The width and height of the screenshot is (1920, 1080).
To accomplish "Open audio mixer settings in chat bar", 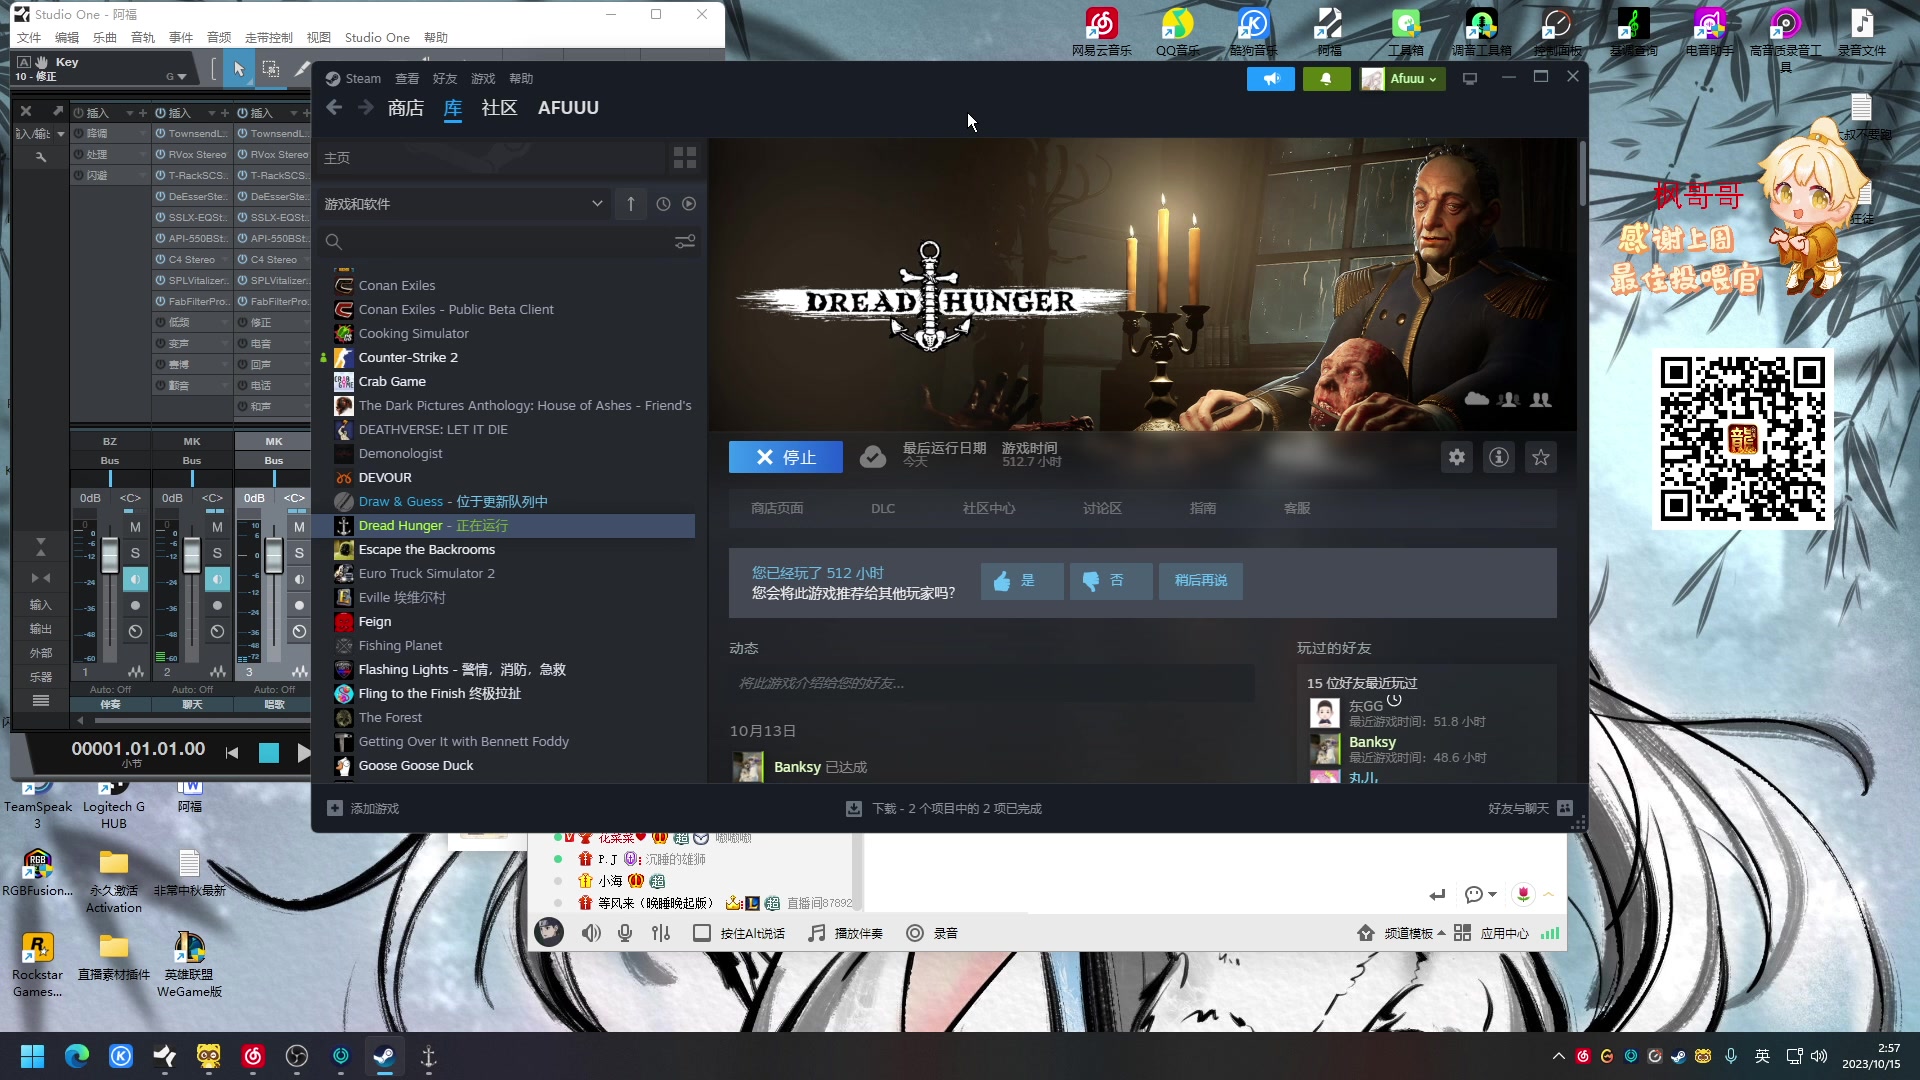I will point(661,933).
